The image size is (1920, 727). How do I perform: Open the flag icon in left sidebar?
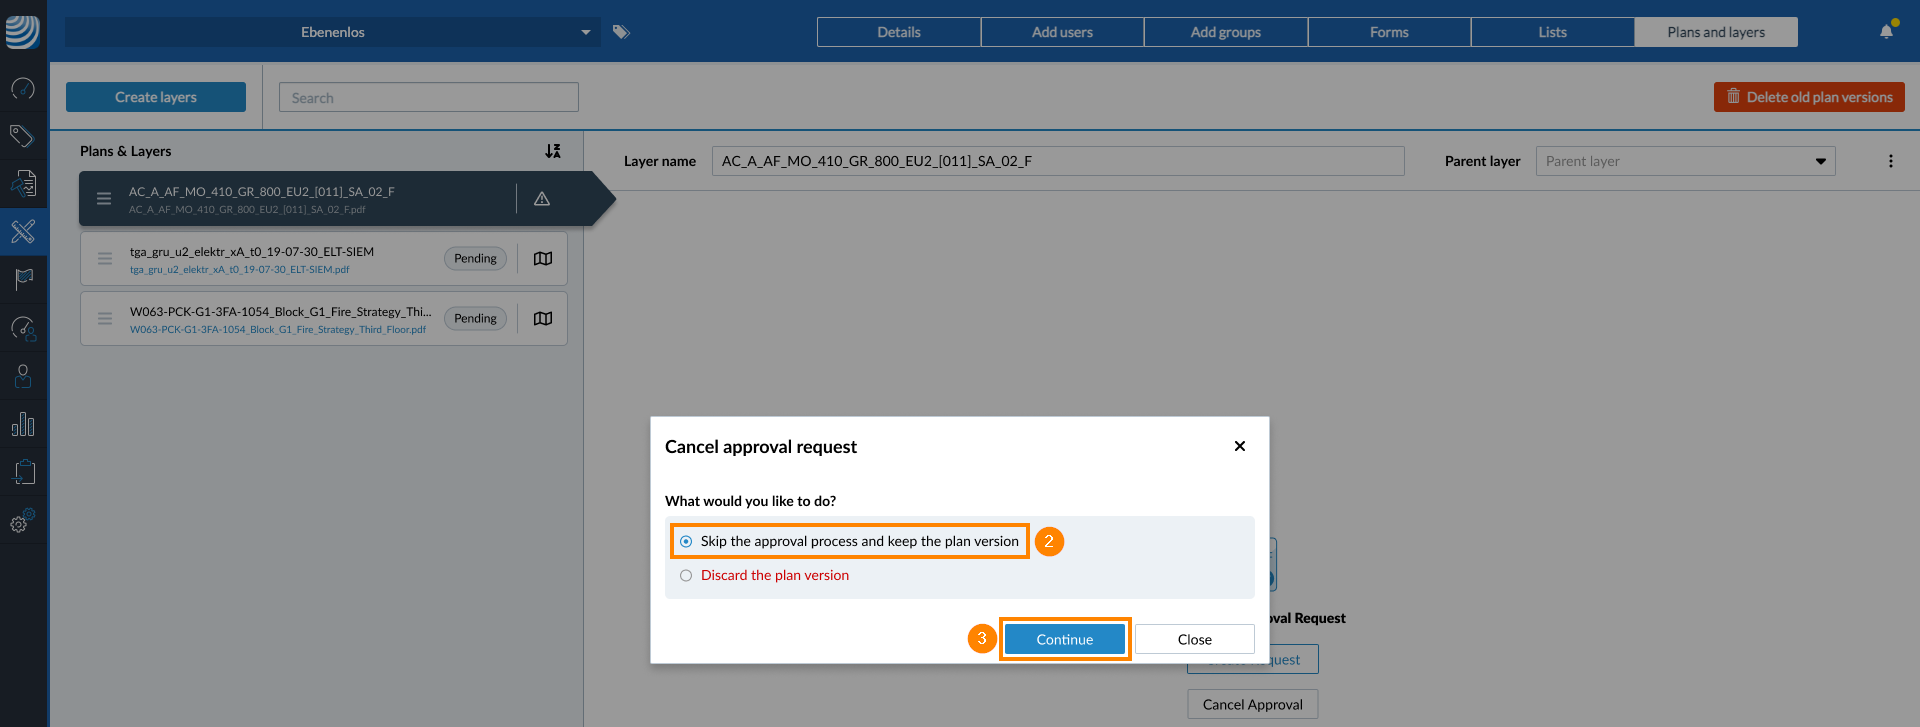coord(23,279)
